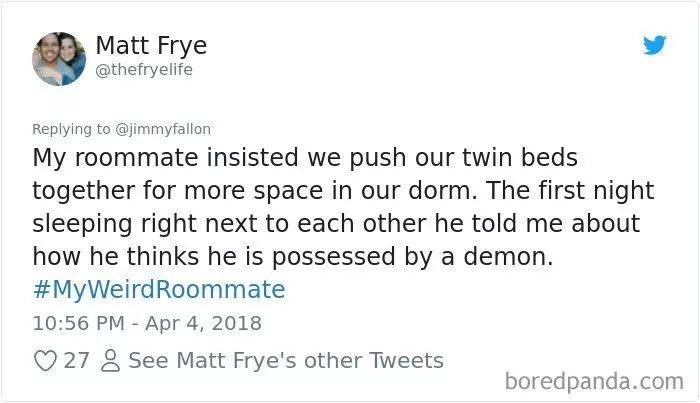700x403 pixels.
Task: Click the boredpanda.com watermark
Action: (594, 382)
